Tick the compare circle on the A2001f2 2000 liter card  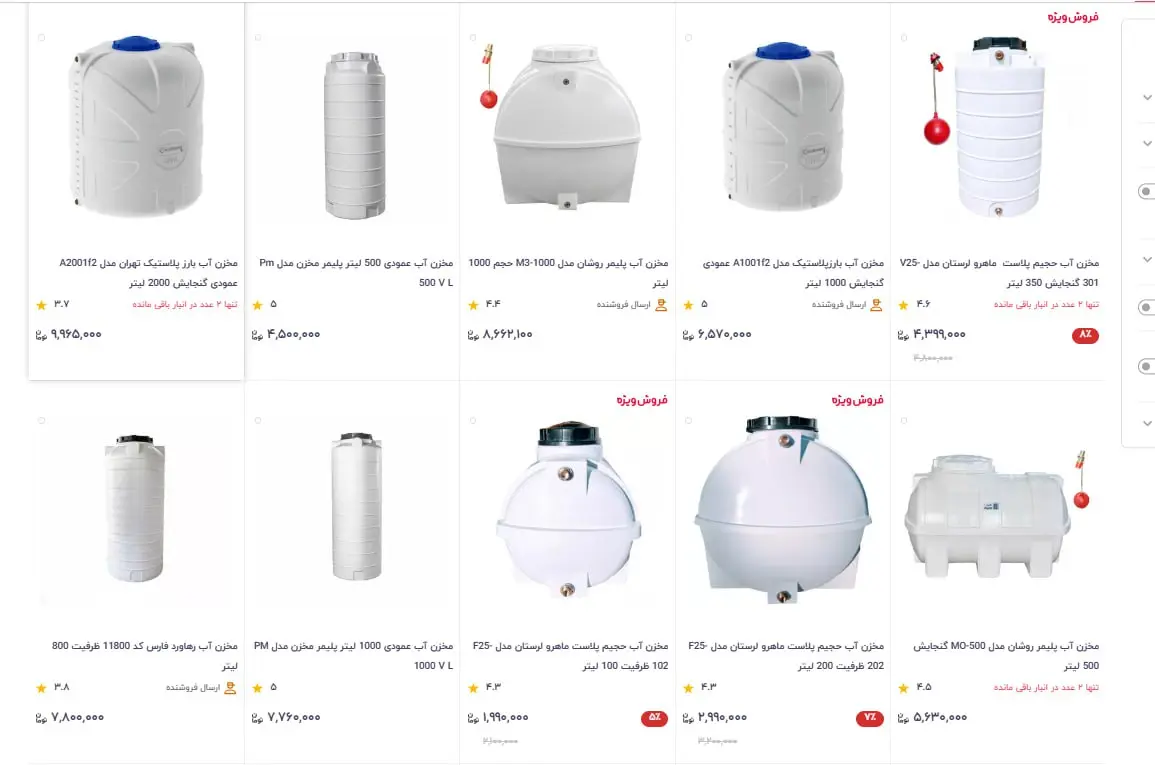[41, 38]
